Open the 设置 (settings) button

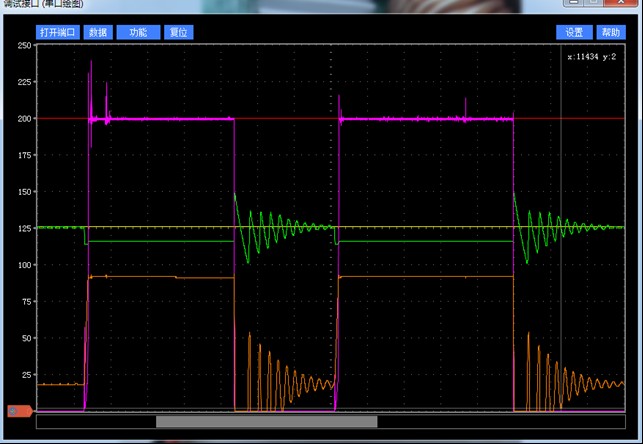(x=575, y=32)
